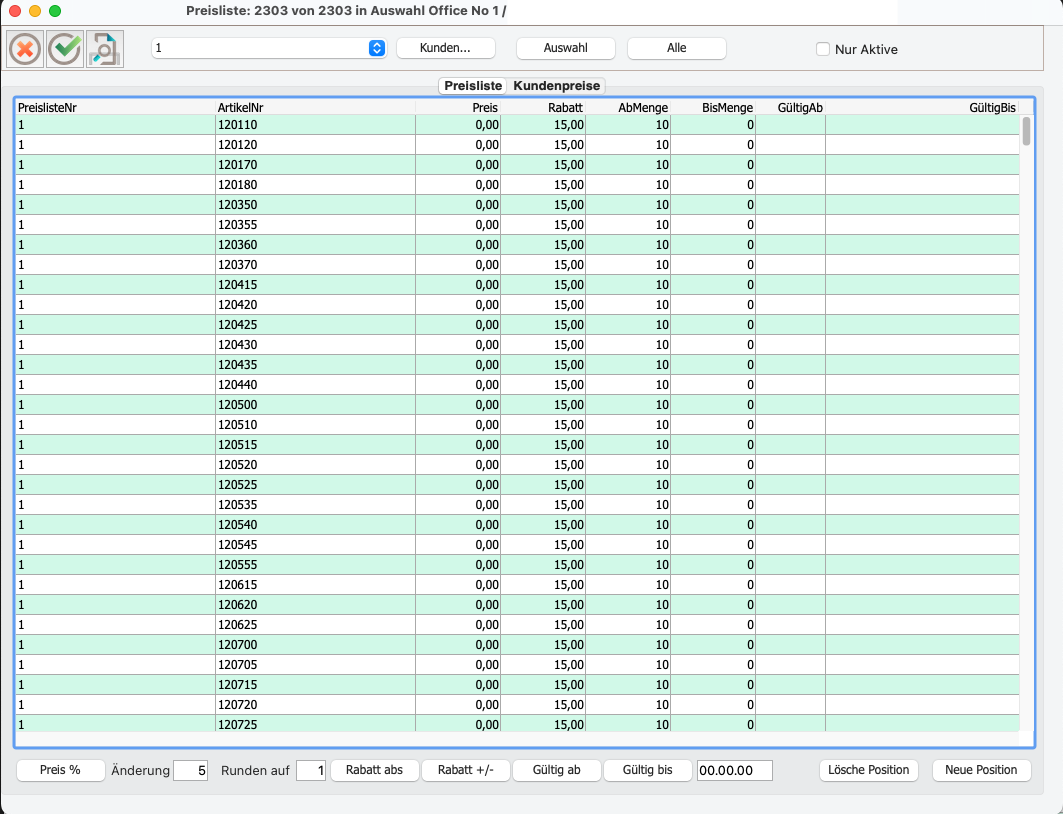Viewport: 1063px width, 814px height.
Task: Select article number 120620
Action: click(237, 605)
